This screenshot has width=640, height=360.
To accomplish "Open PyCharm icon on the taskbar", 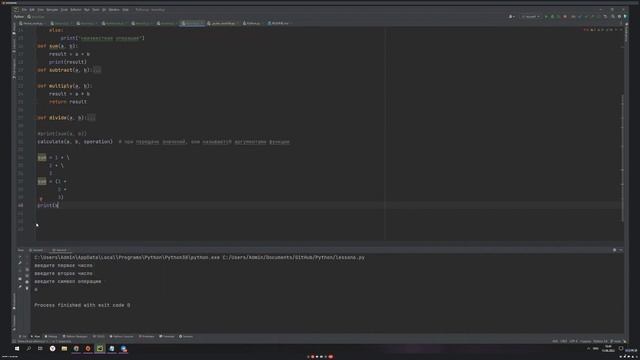I will [100, 349].
